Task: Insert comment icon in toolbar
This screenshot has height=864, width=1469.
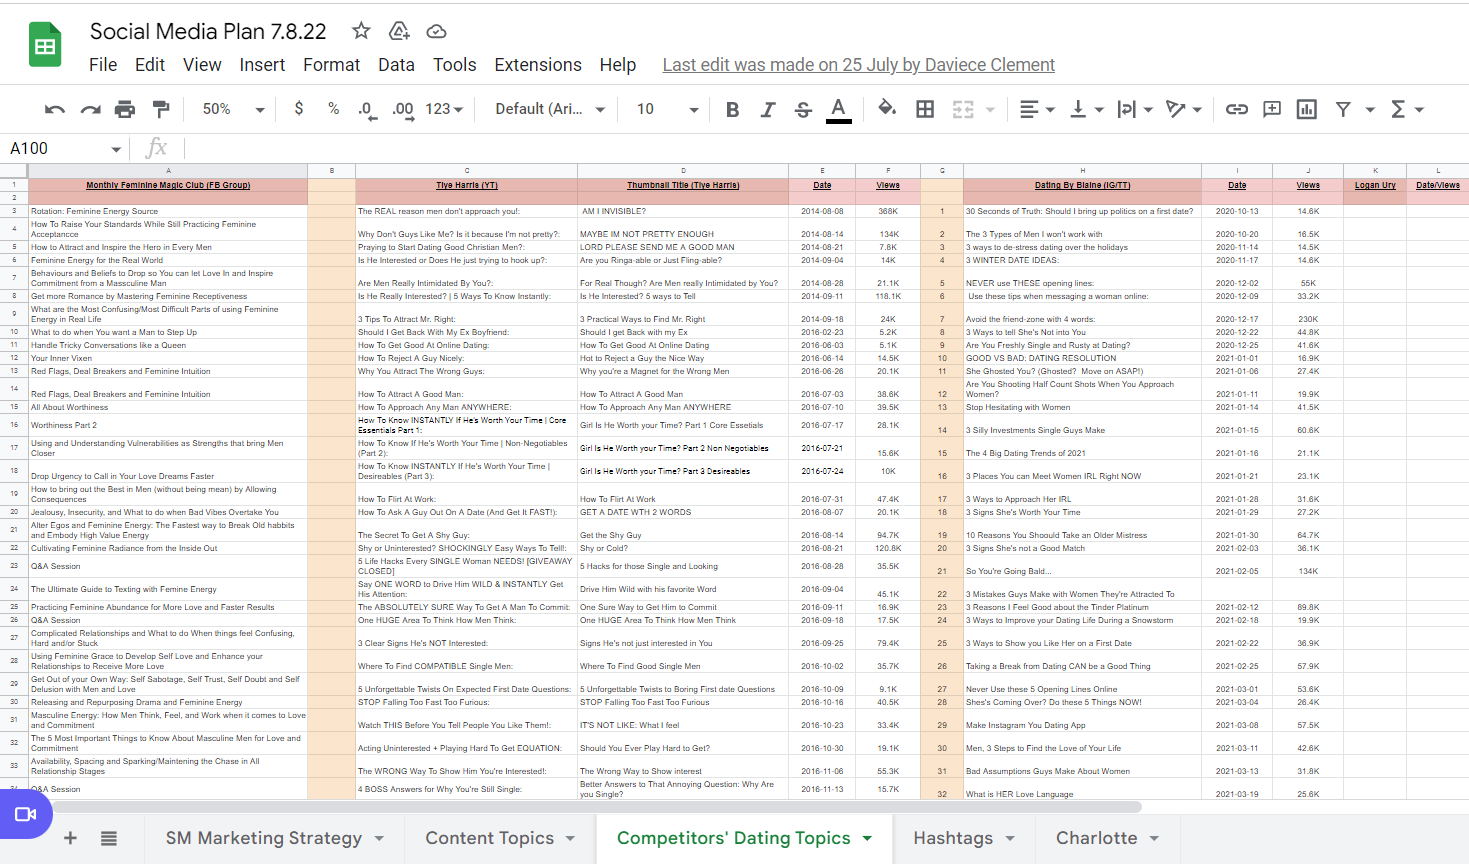Action: point(1272,109)
